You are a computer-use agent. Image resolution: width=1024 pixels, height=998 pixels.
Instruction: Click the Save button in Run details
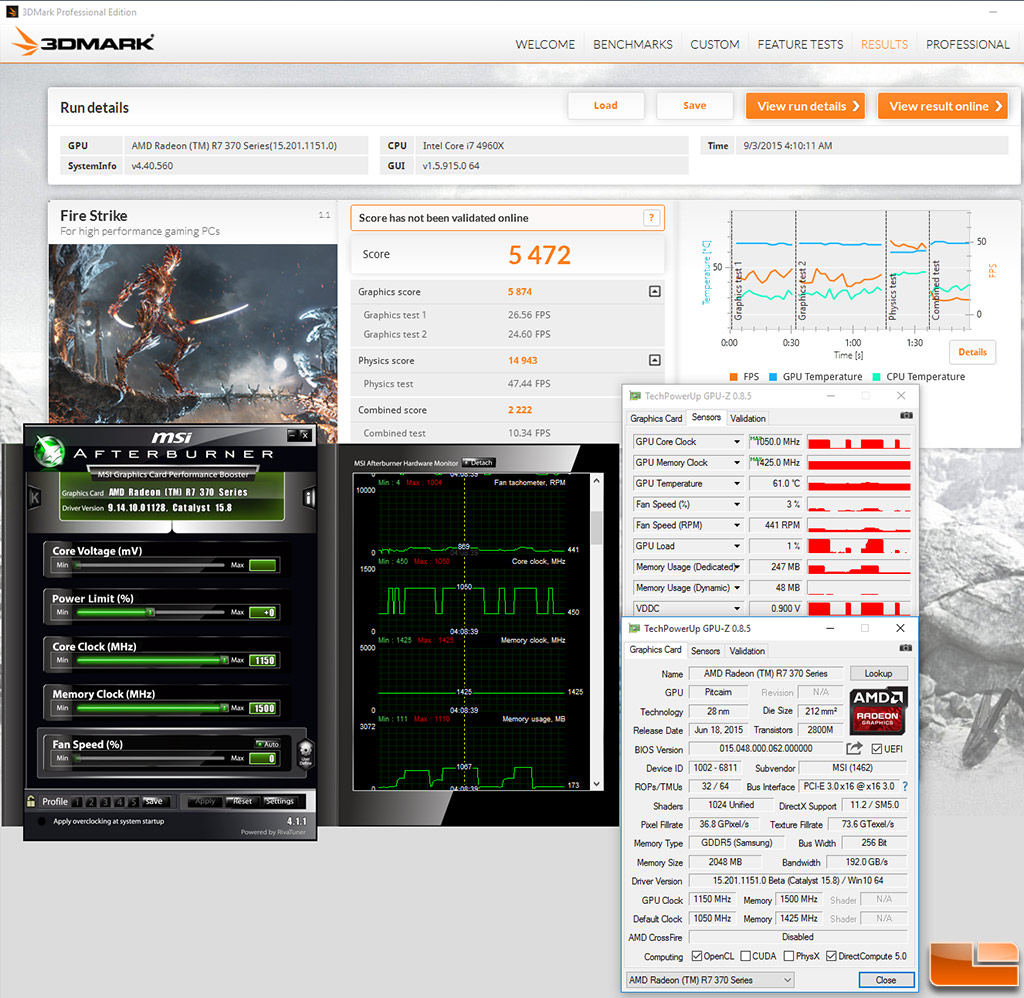pyautogui.click(x=694, y=106)
